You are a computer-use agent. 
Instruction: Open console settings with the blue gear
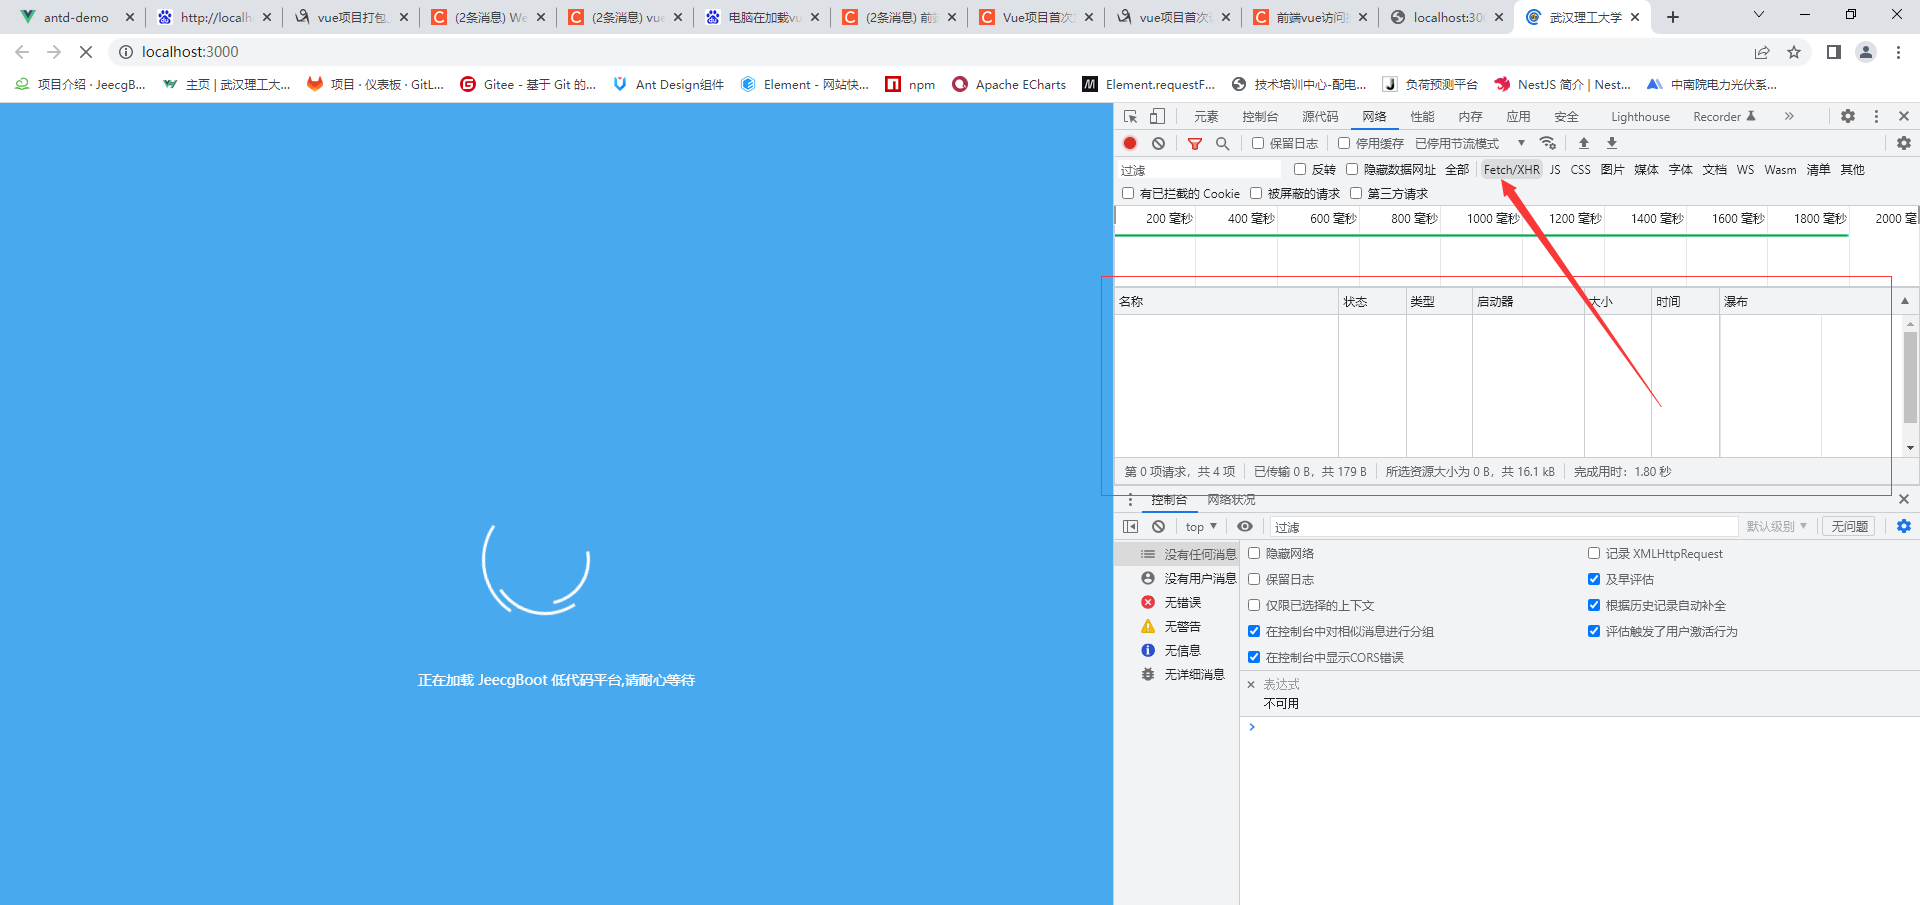pyautogui.click(x=1904, y=527)
